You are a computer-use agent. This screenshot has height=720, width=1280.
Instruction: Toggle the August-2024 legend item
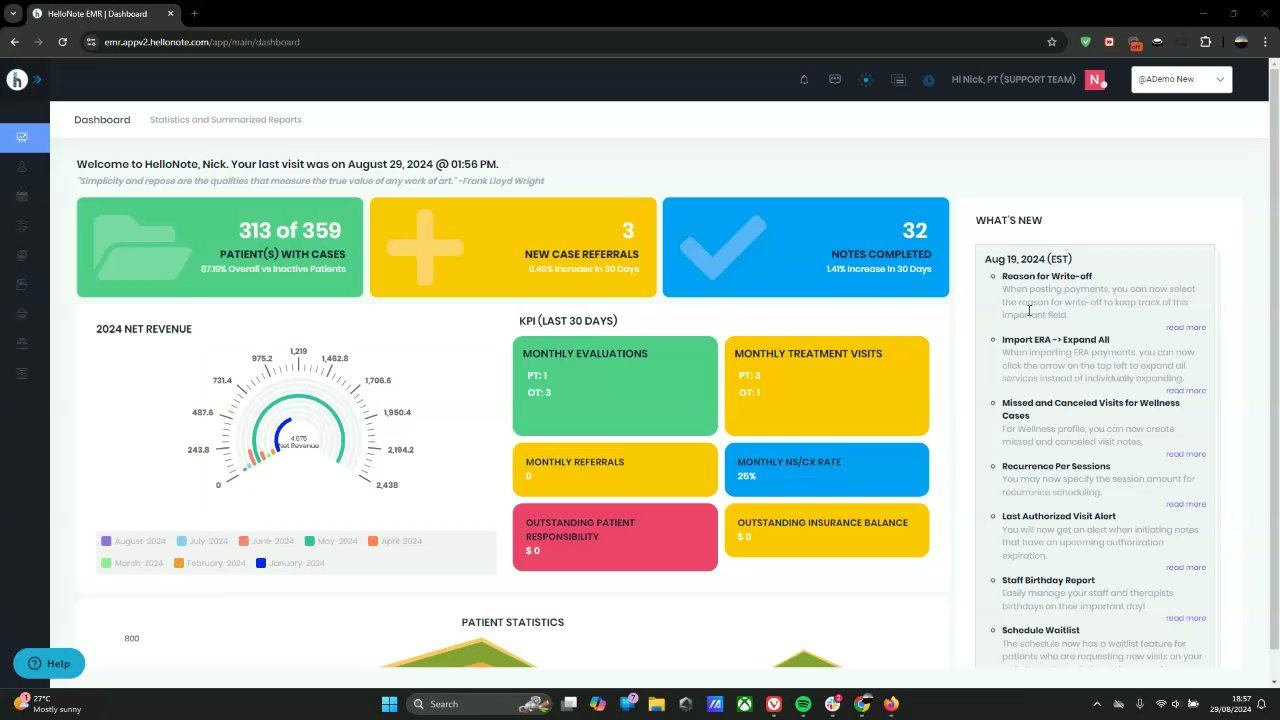click(134, 541)
